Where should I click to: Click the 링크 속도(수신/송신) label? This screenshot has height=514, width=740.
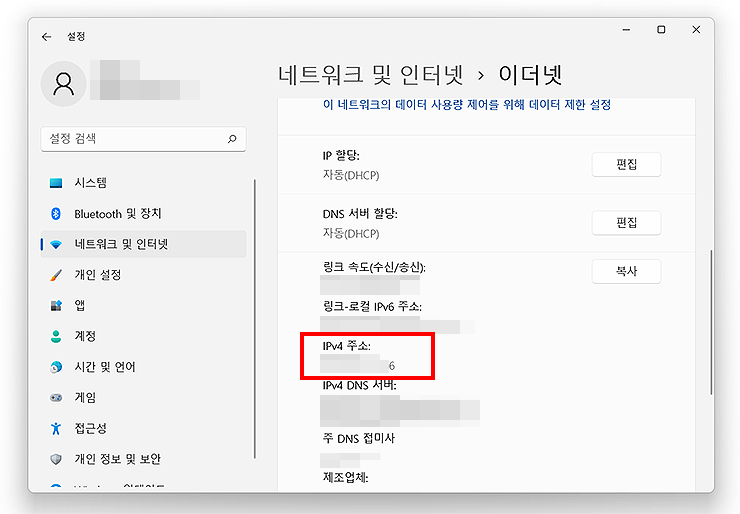(374, 268)
